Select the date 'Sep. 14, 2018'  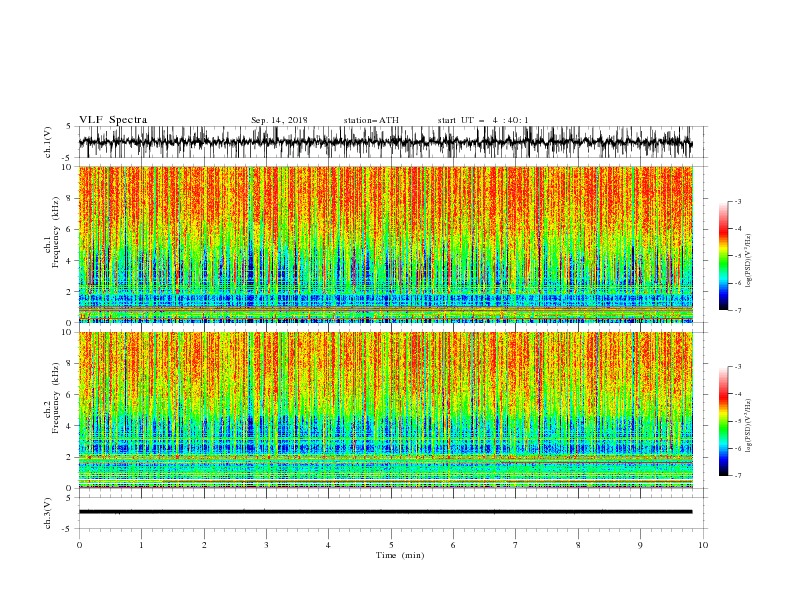[x=279, y=120]
